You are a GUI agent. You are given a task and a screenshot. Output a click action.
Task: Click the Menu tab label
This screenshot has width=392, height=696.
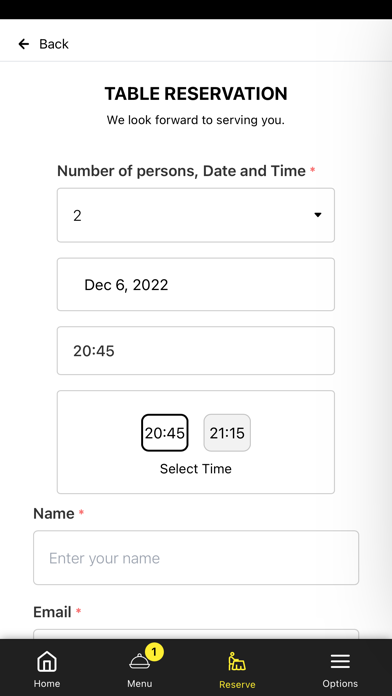[139, 684]
